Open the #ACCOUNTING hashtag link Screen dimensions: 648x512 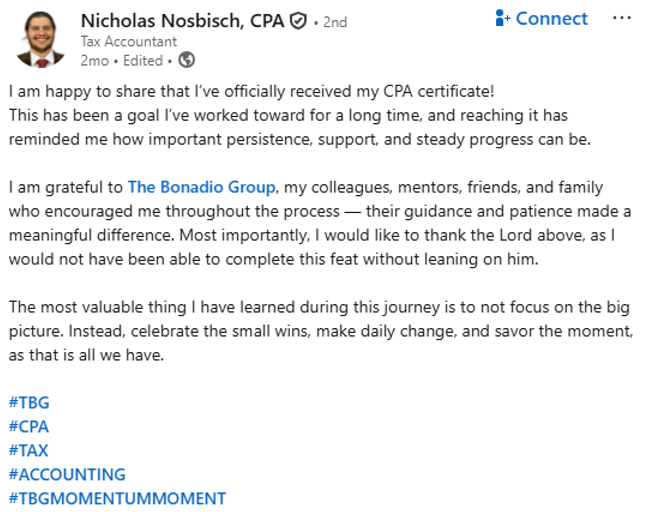tap(67, 474)
